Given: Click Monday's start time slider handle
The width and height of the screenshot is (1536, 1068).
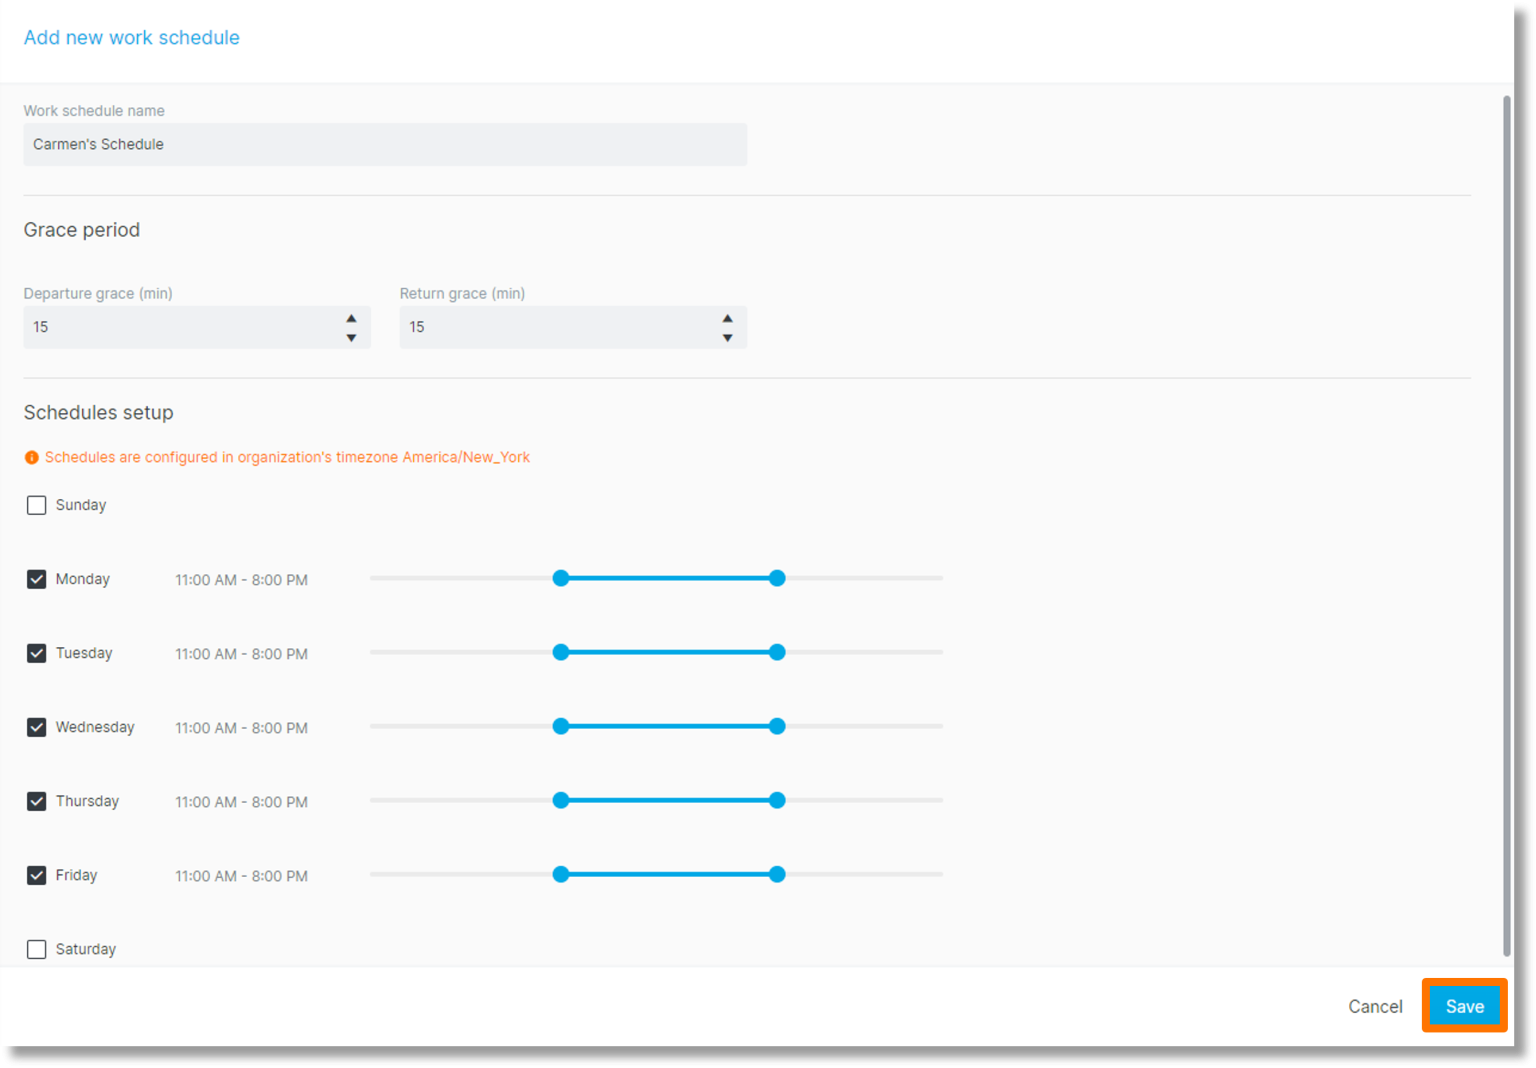Looking at the screenshot, I should point(561,578).
